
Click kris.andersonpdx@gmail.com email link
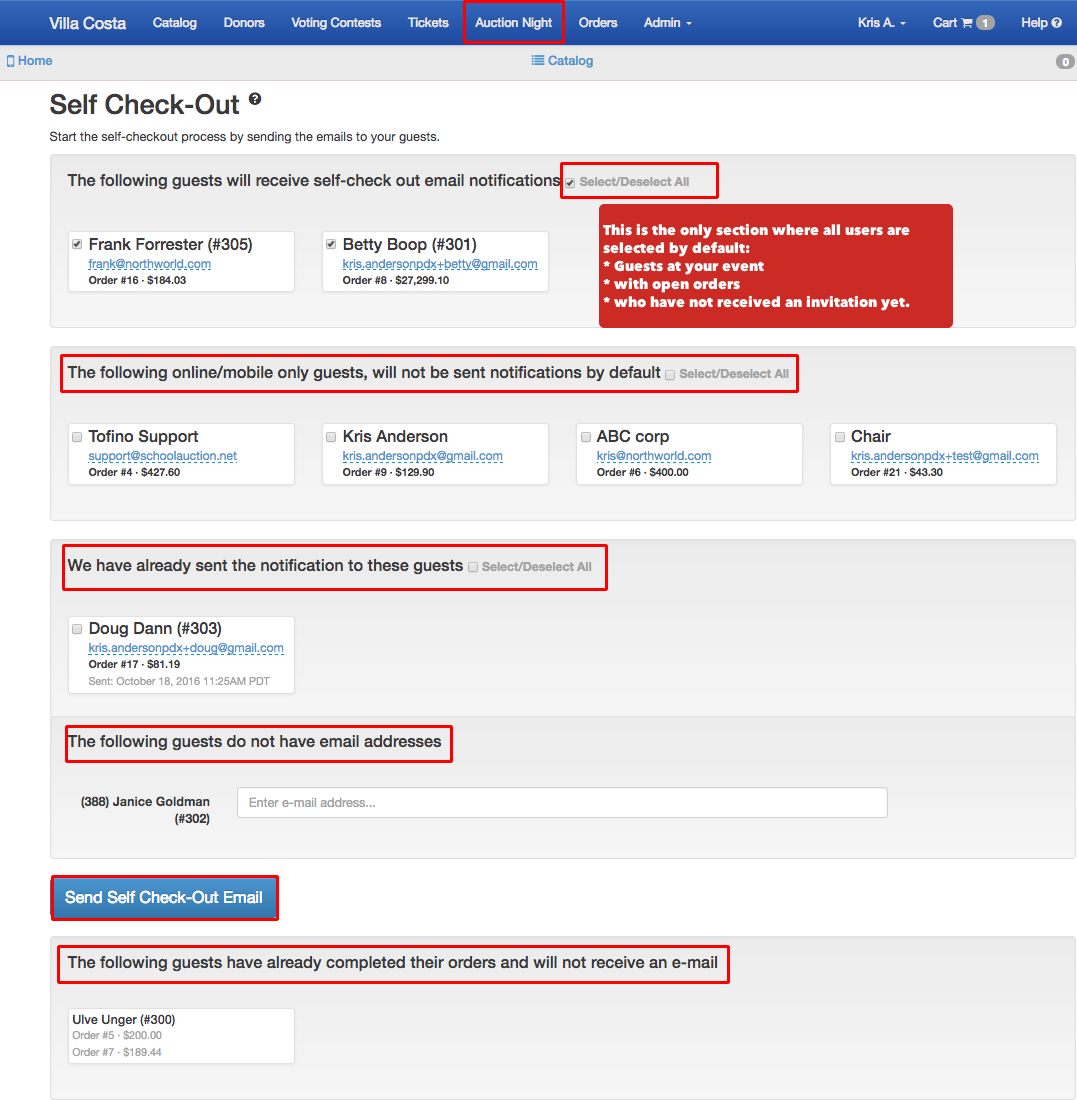tap(422, 456)
